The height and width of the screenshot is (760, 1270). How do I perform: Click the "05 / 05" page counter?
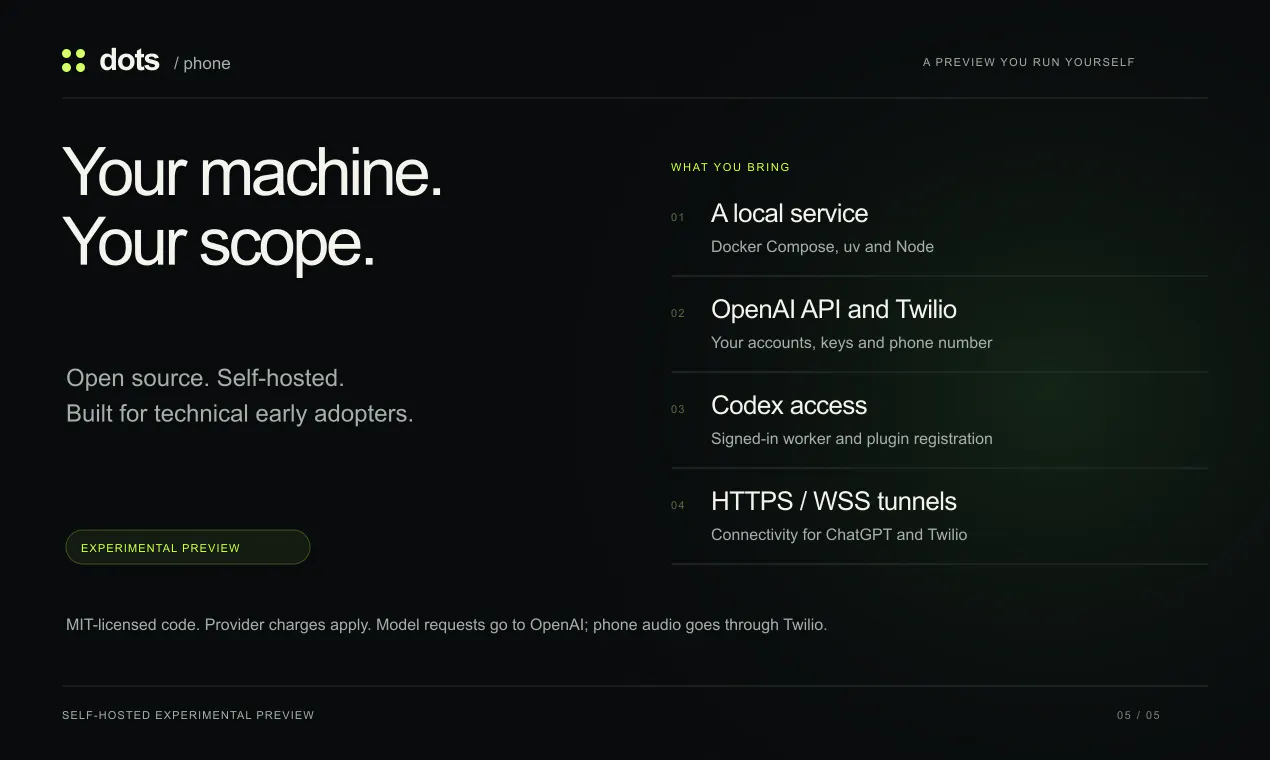pyautogui.click(x=1139, y=715)
